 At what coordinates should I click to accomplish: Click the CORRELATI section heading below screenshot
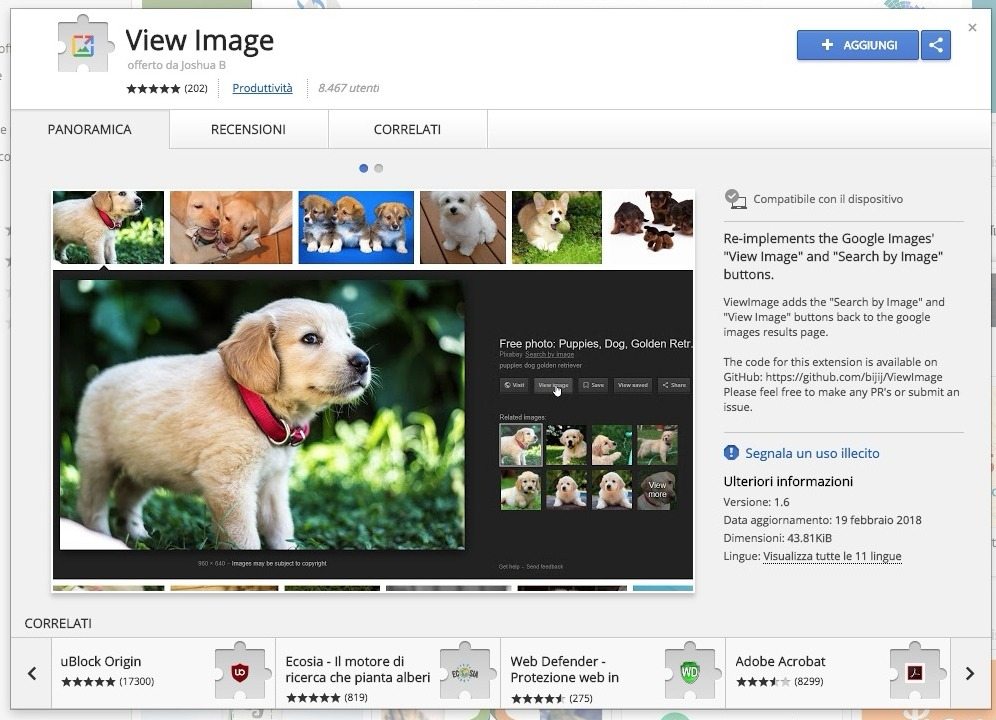click(x=58, y=623)
